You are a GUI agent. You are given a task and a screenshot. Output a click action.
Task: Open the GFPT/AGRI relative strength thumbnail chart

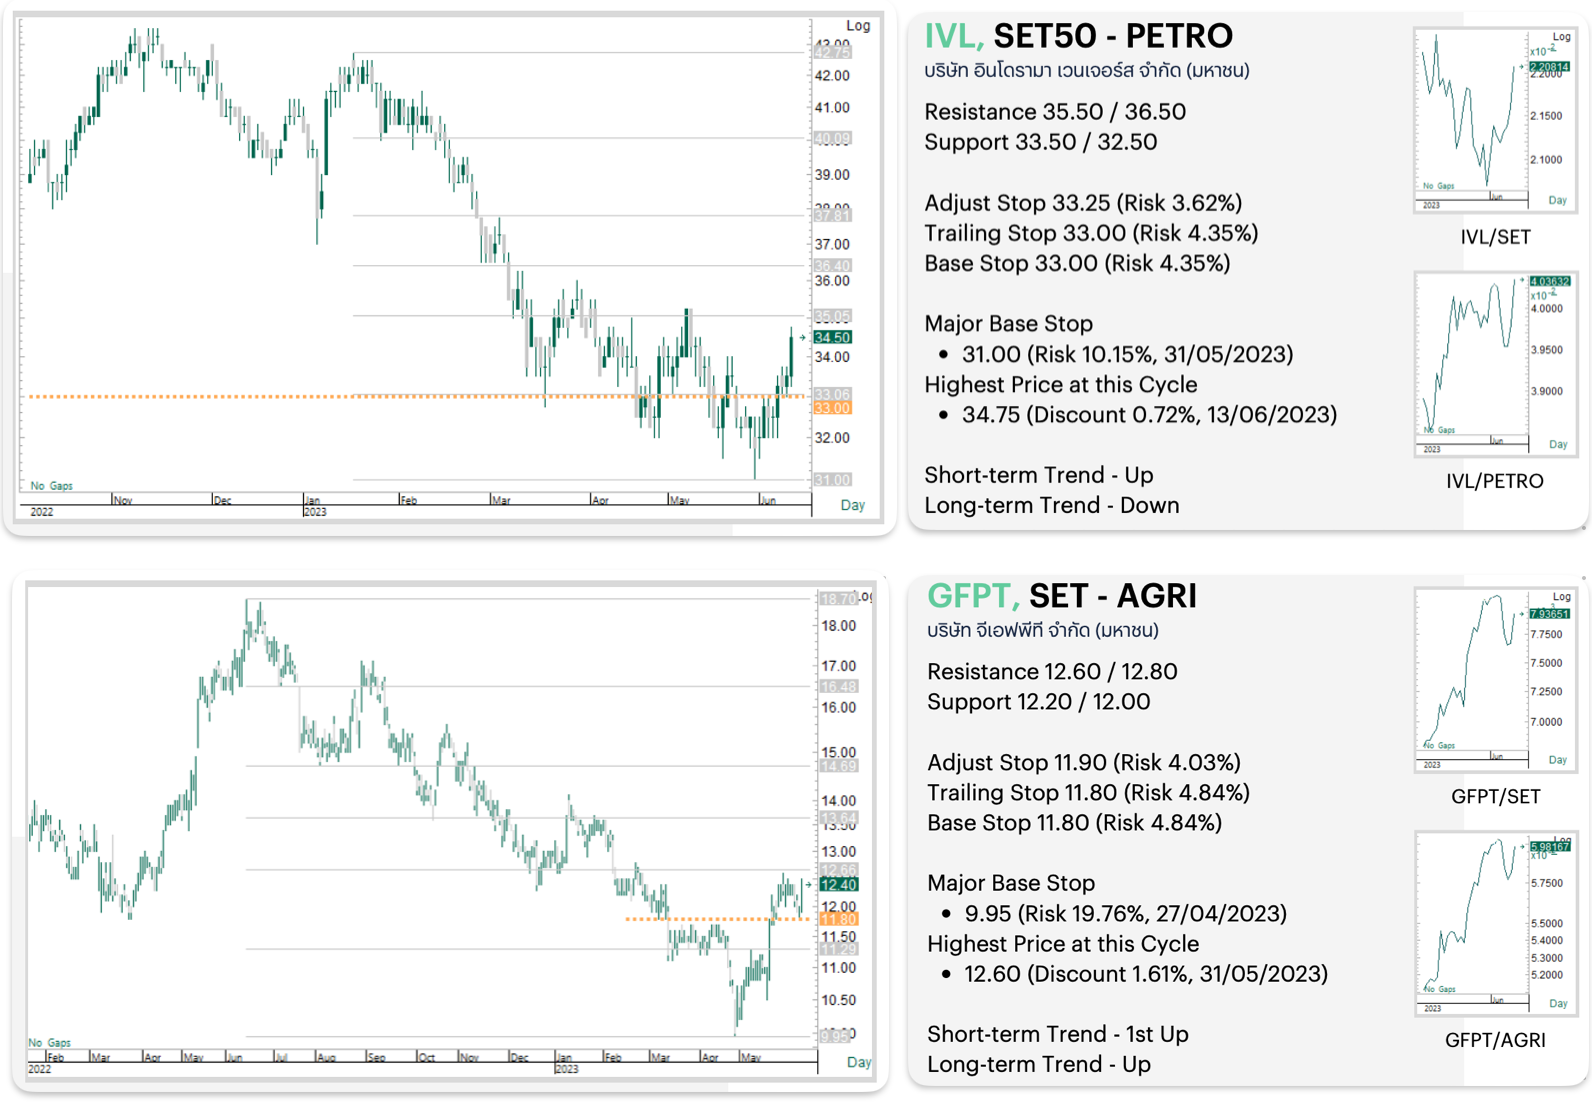[x=1495, y=923]
